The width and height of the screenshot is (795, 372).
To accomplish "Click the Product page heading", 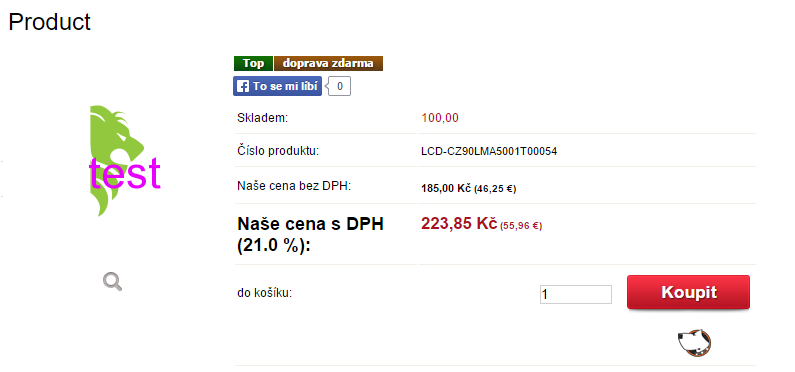I will [49, 22].
